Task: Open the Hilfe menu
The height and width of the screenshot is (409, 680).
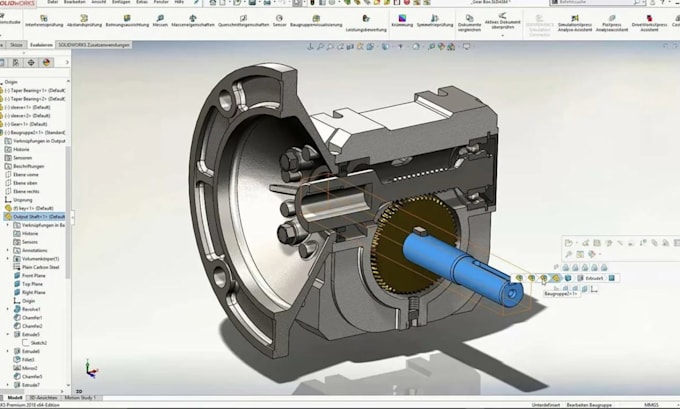Action: [179, 2]
